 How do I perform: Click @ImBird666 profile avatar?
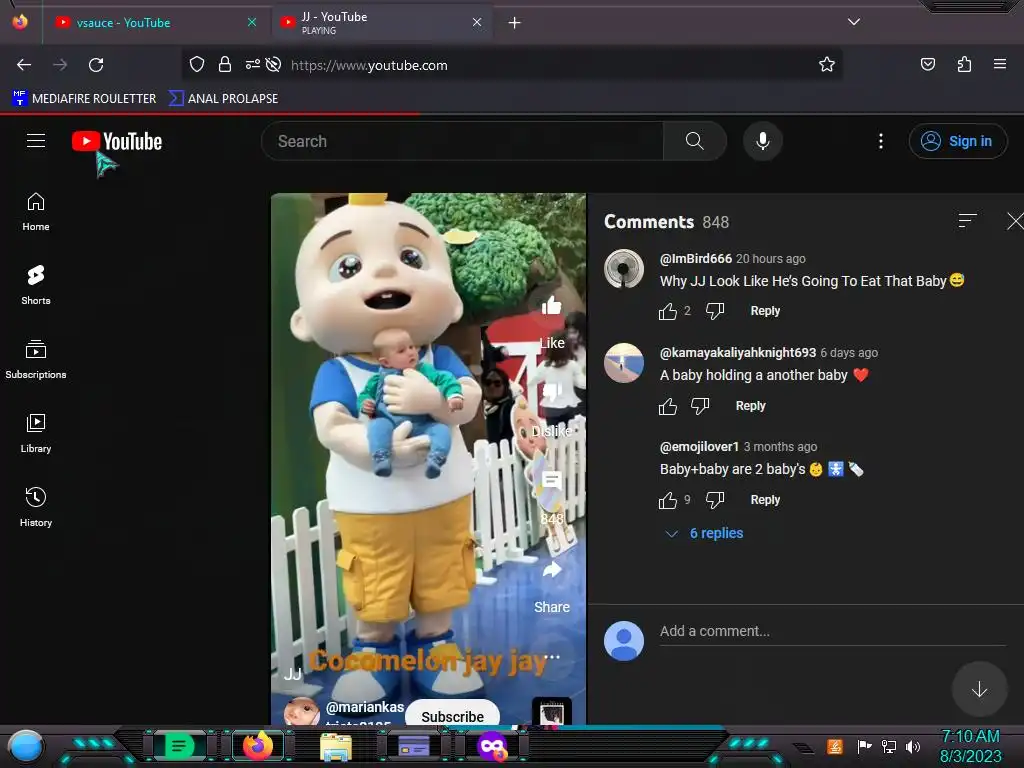[624, 268]
